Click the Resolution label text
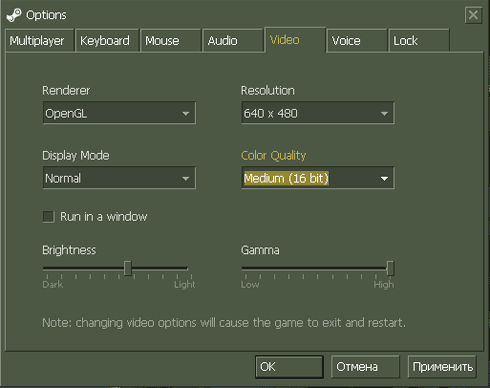The height and width of the screenshot is (388, 490). point(268,91)
